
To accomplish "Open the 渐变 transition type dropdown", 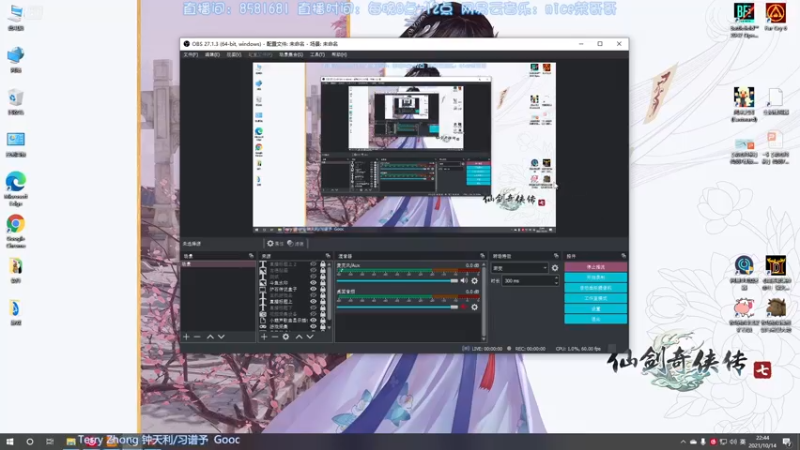I will coord(519,268).
